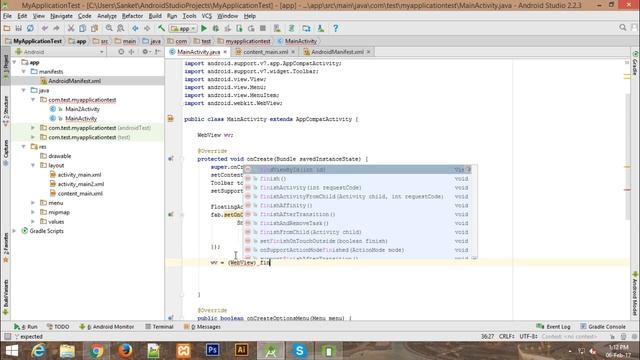Open the Event Log panel
The width and height of the screenshot is (640, 360).
553,327
